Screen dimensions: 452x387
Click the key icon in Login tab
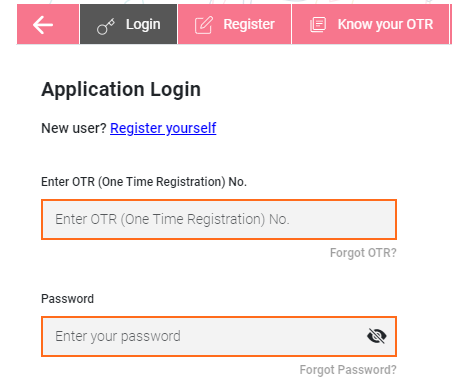pos(106,26)
